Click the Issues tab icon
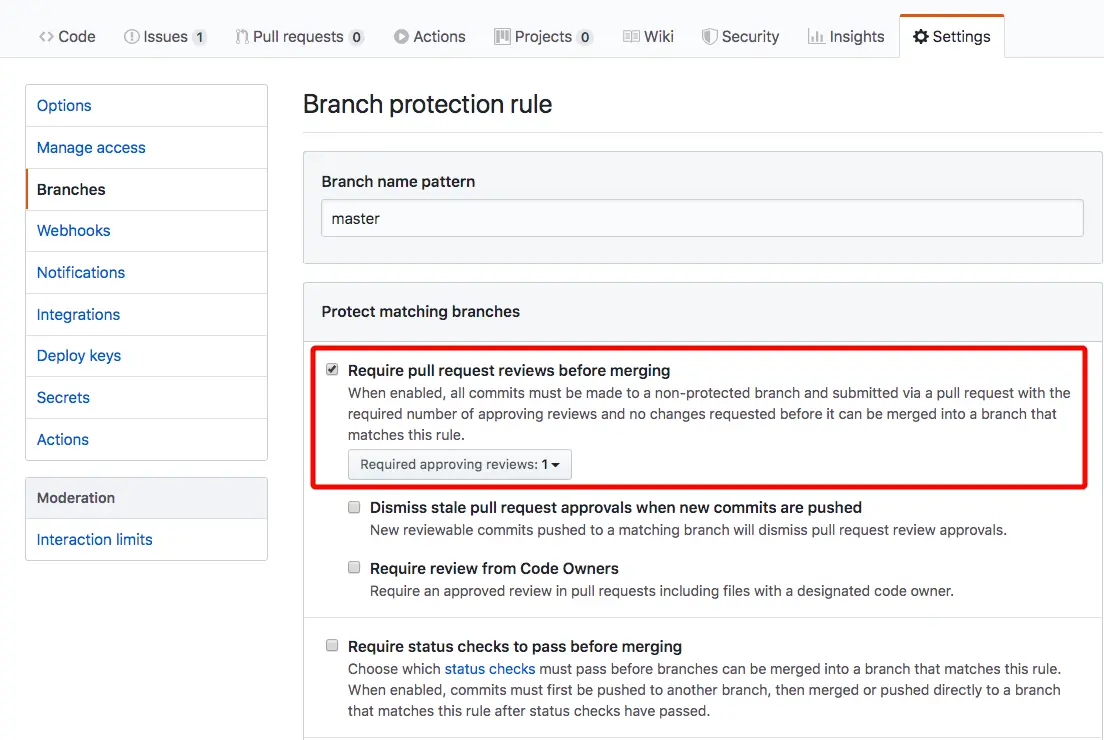The width and height of the screenshot is (1104, 740). [x=132, y=37]
